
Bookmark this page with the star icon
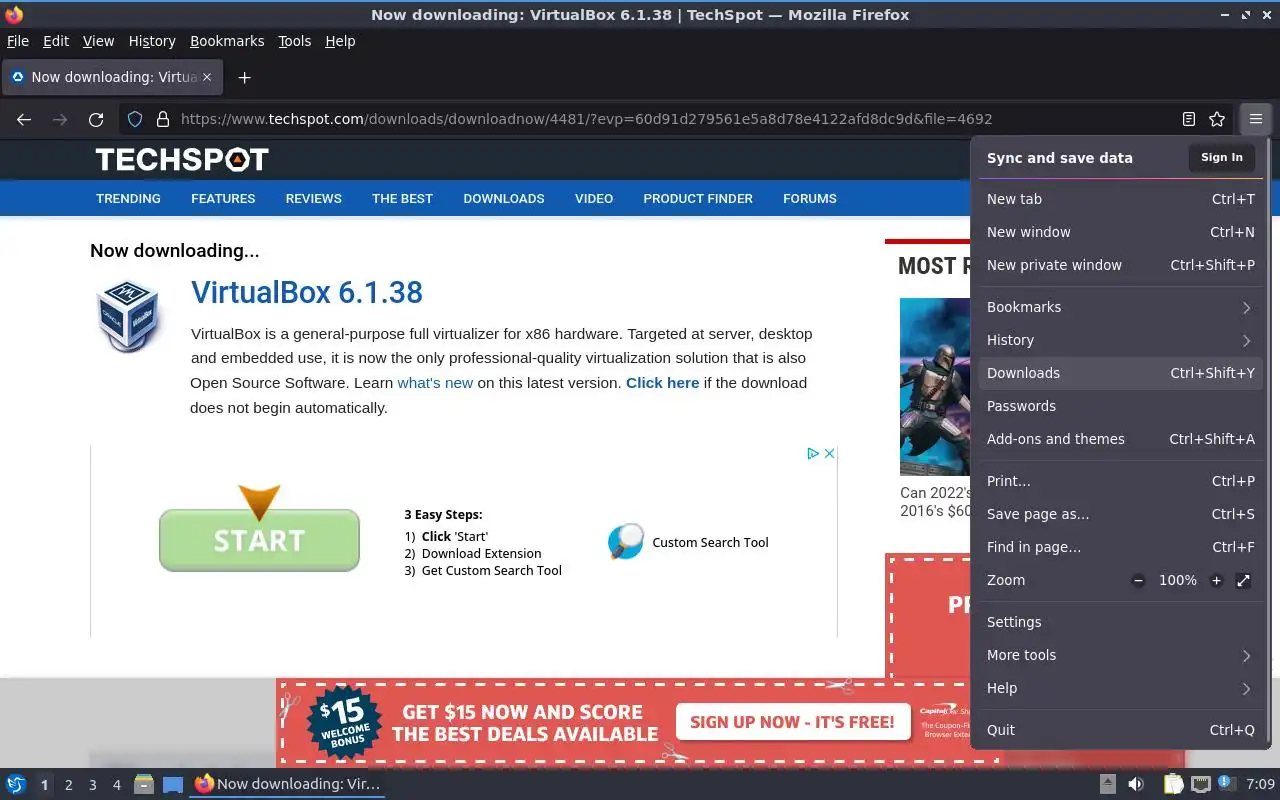(1217, 119)
